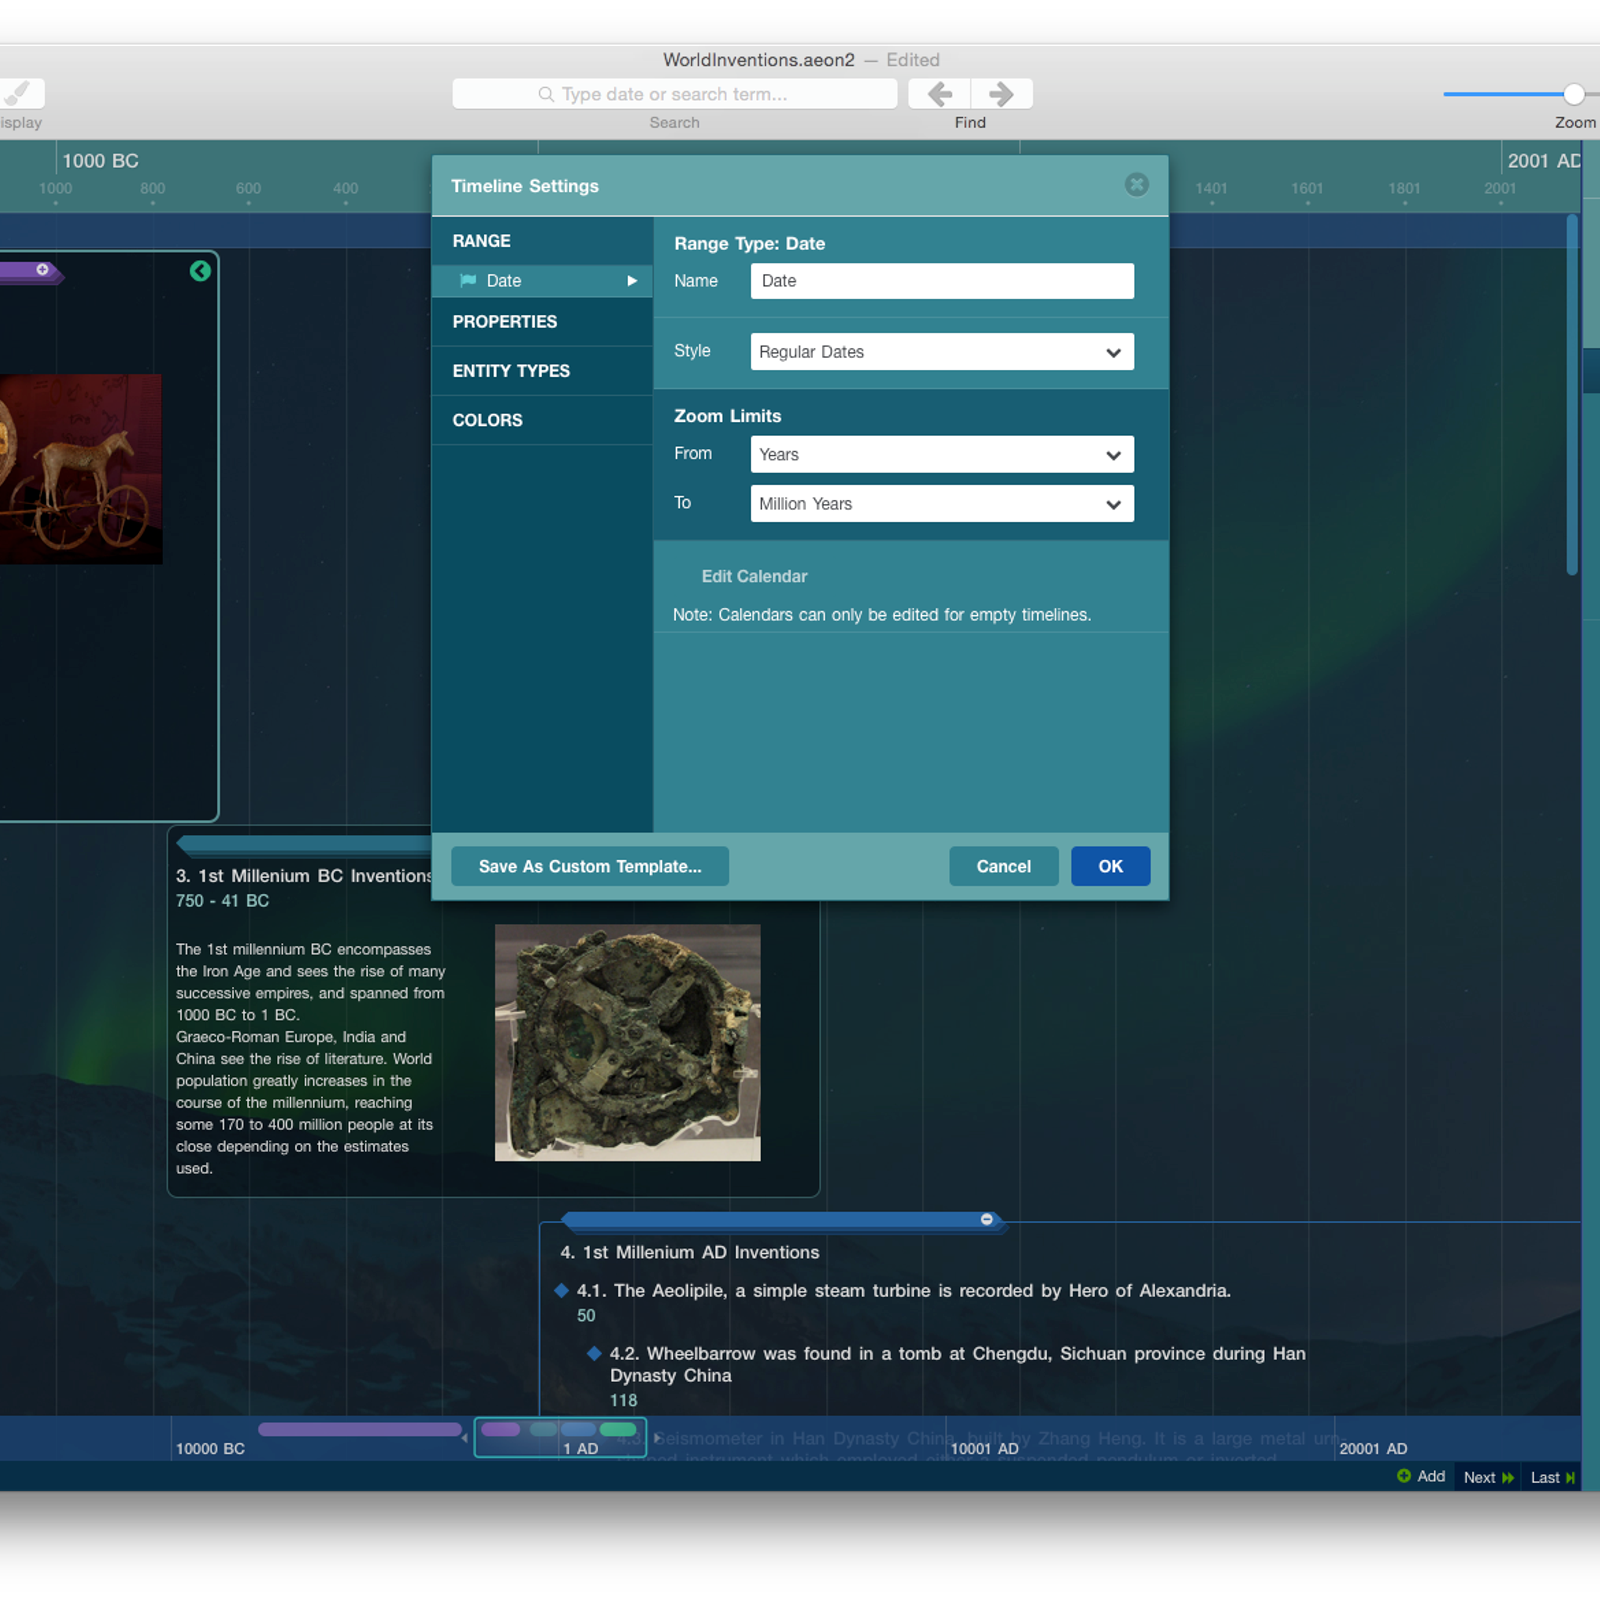Image resolution: width=1600 pixels, height=1600 pixels.
Task: Click the '2001 AD' ruler label
Action: coord(1544,161)
